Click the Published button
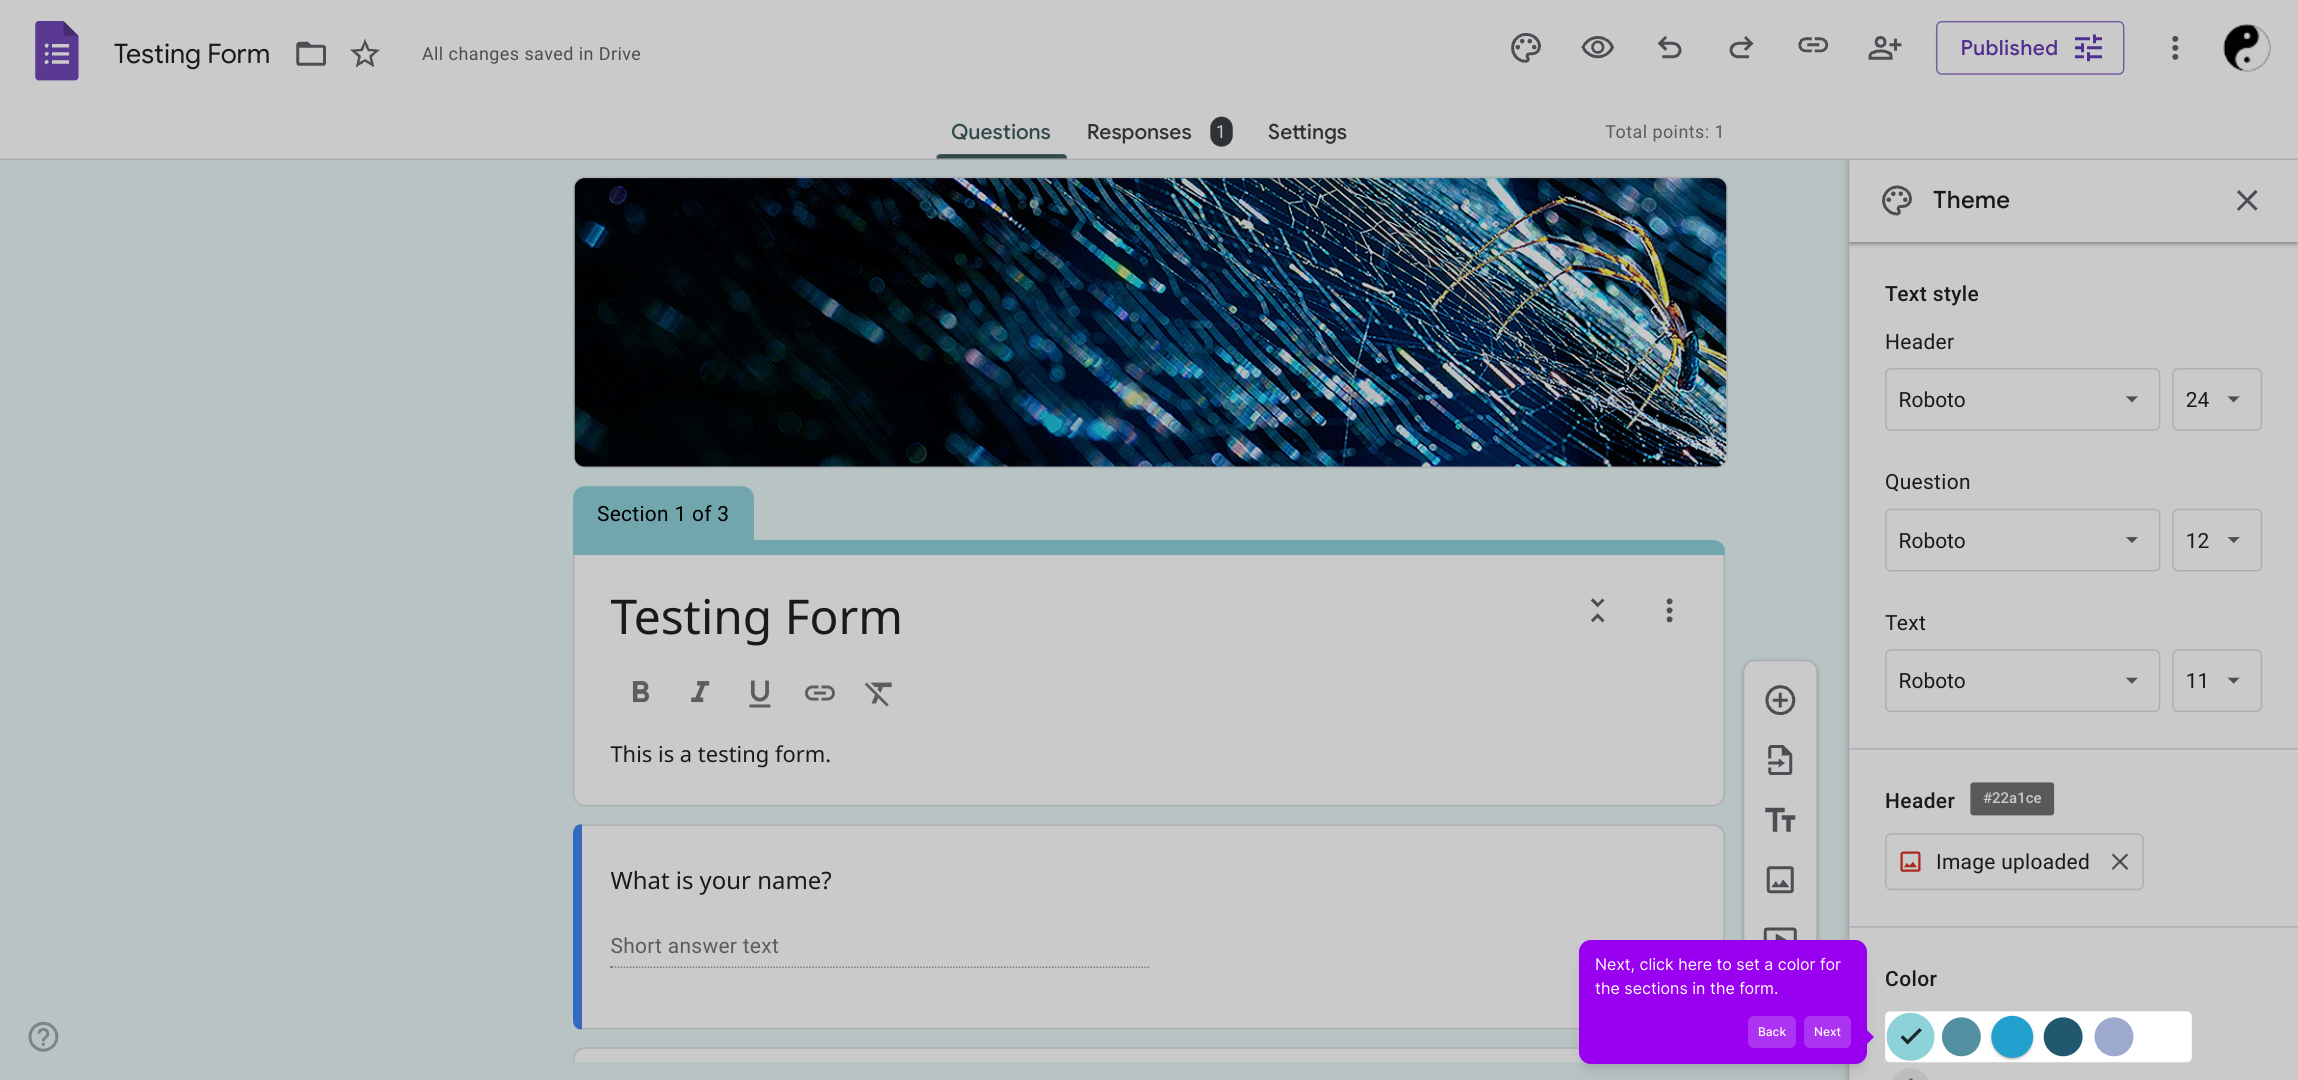Image resolution: width=2298 pixels, height=1080 pixels. click(2029, 48)
